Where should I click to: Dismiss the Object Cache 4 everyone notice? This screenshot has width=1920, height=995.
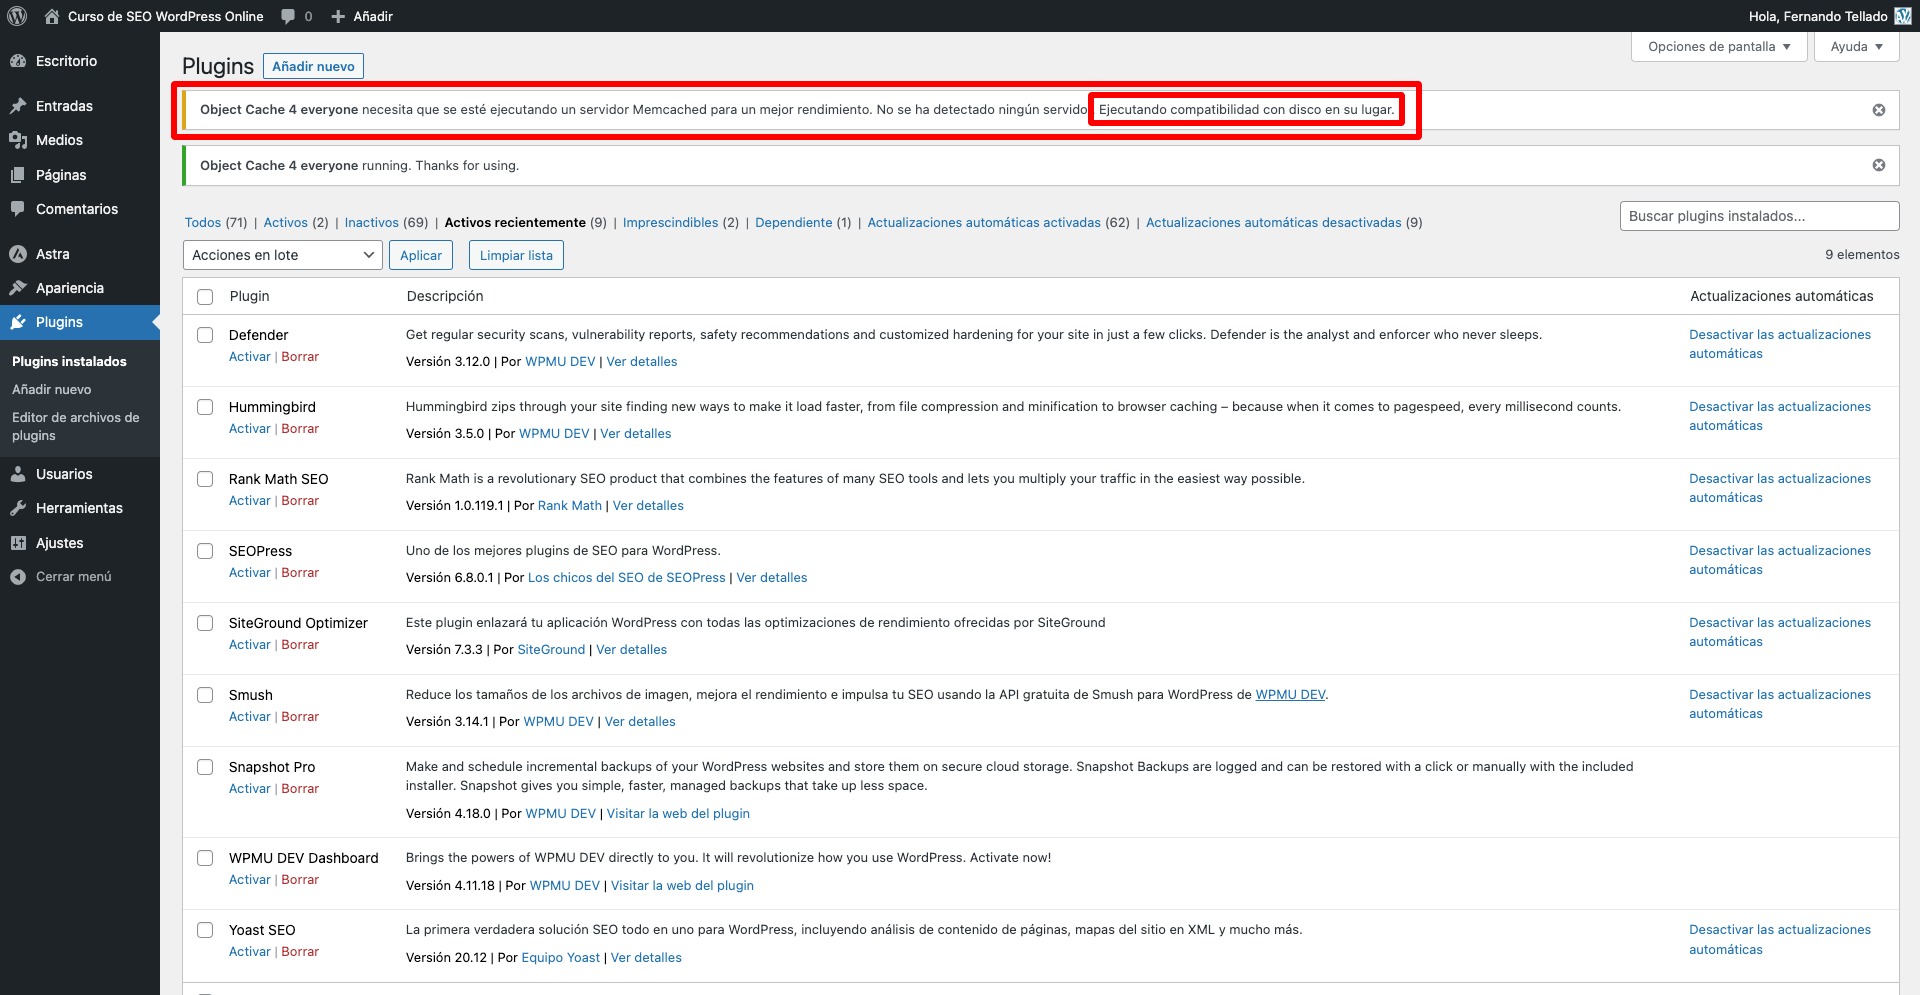(1879, 110)
